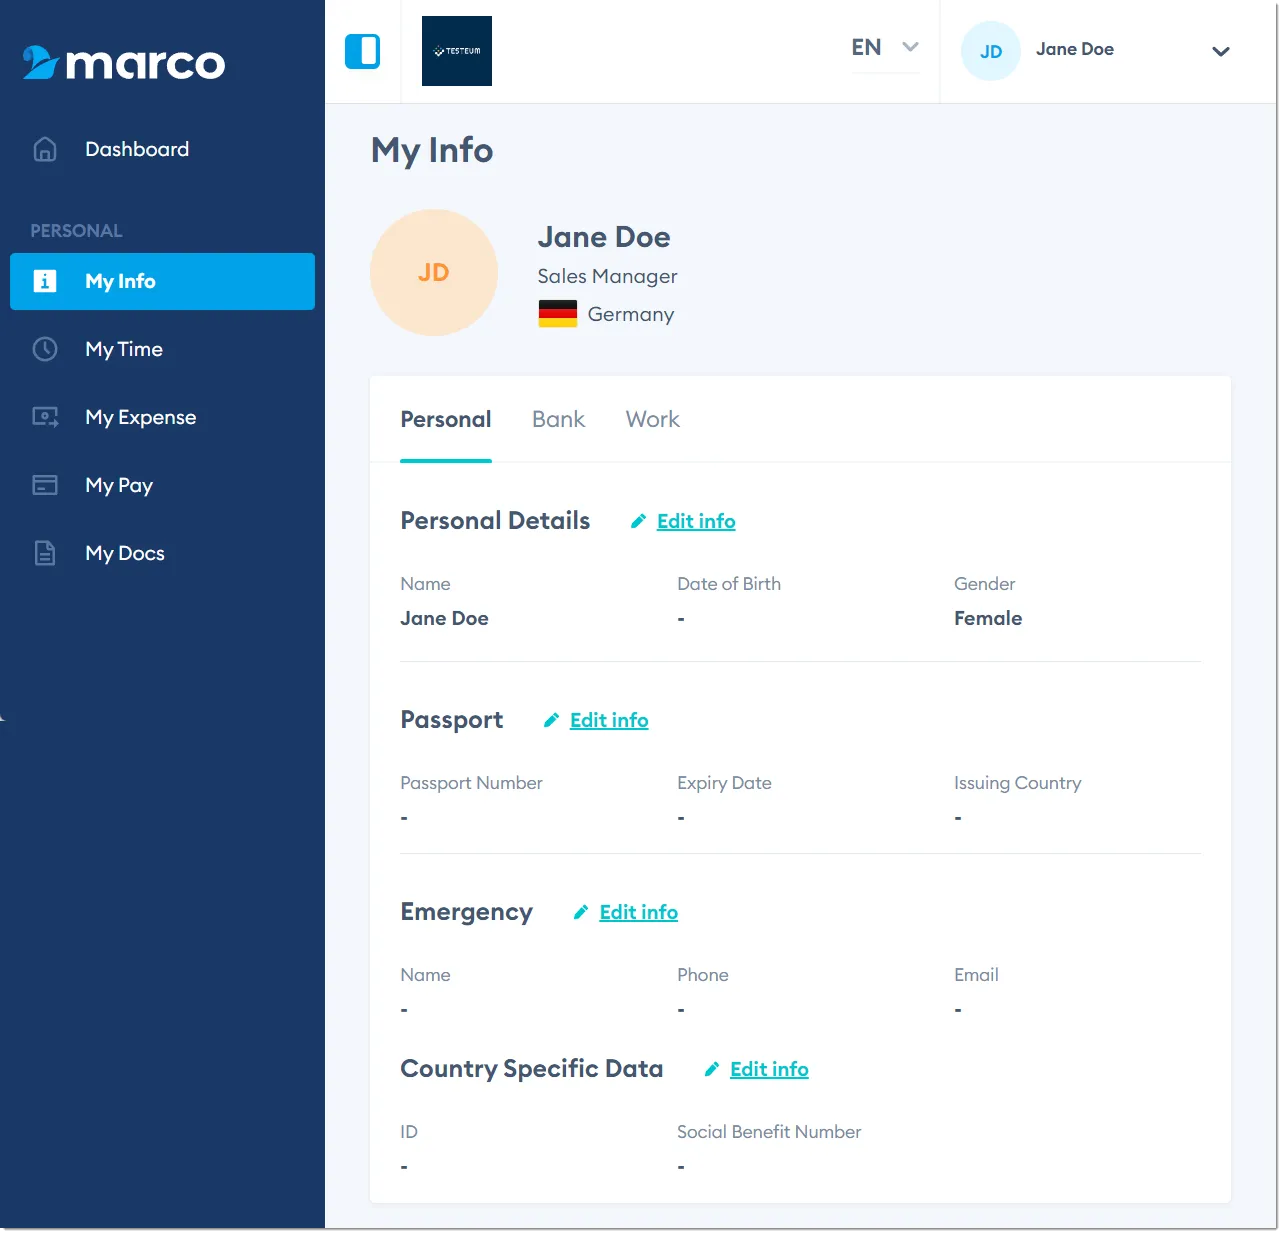The image size is (1282, 1234).
Task: Click the Testeum company logo
Action: click(x=457, y=51)
